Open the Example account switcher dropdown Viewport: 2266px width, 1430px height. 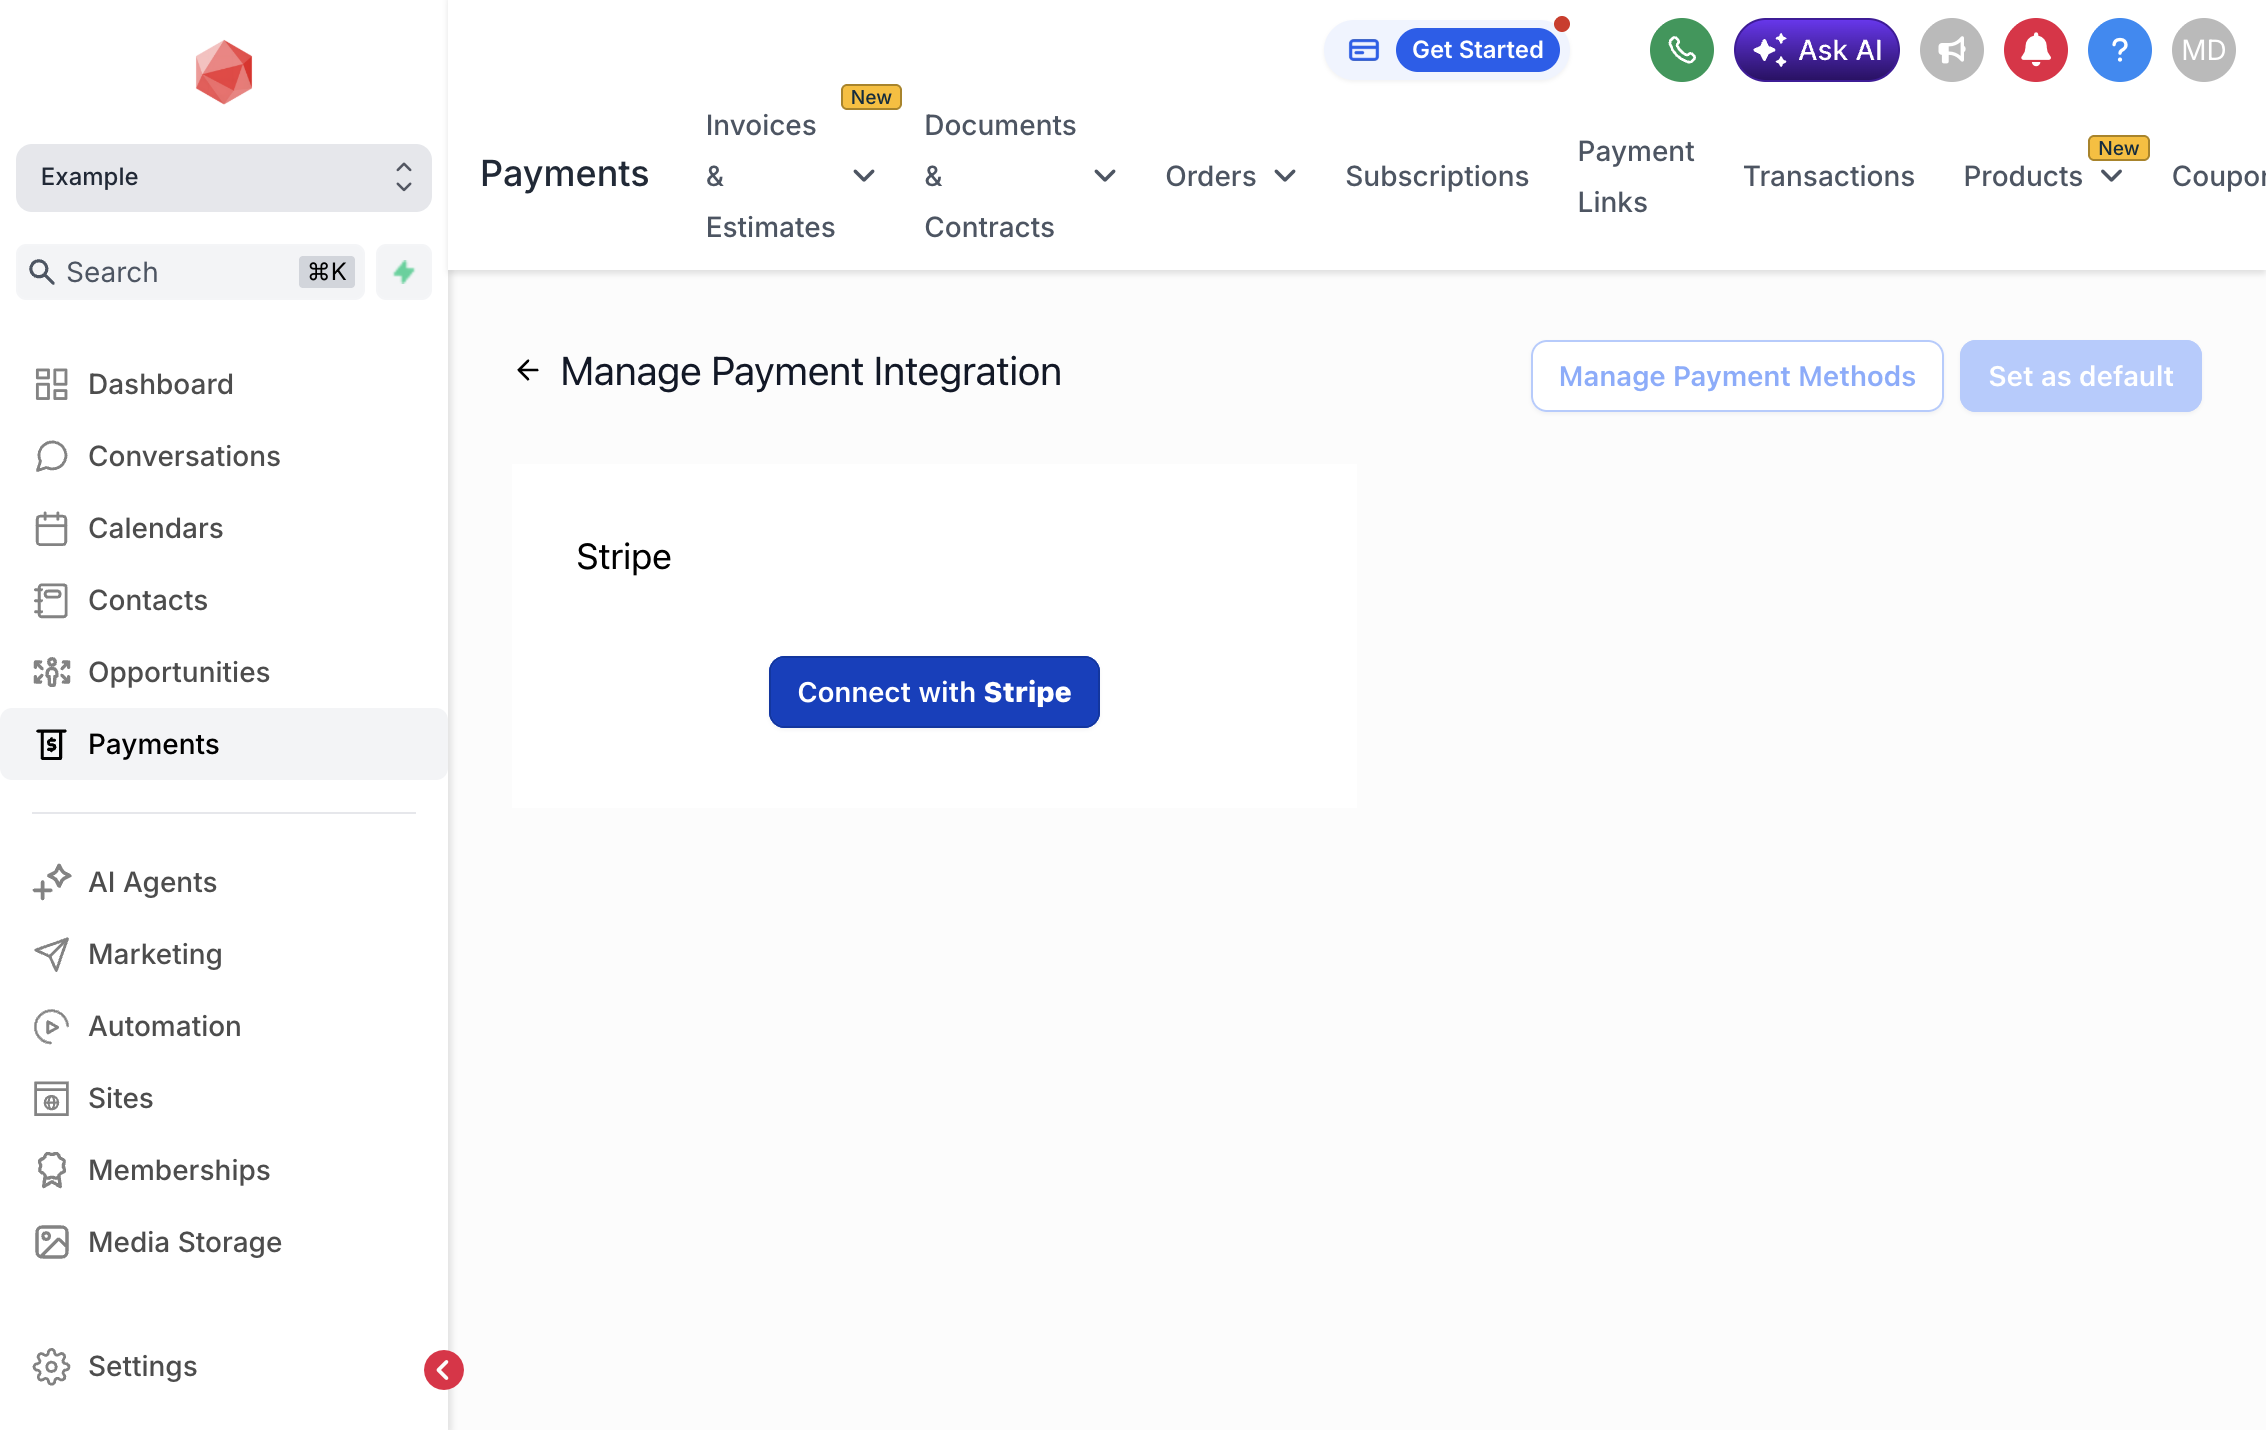(224, 177)
